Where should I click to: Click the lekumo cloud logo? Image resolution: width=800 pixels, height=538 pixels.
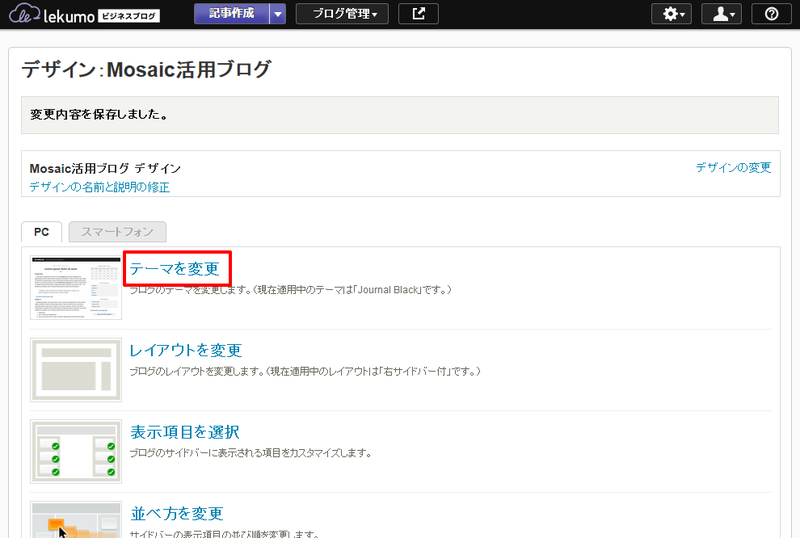coord(24,14)
